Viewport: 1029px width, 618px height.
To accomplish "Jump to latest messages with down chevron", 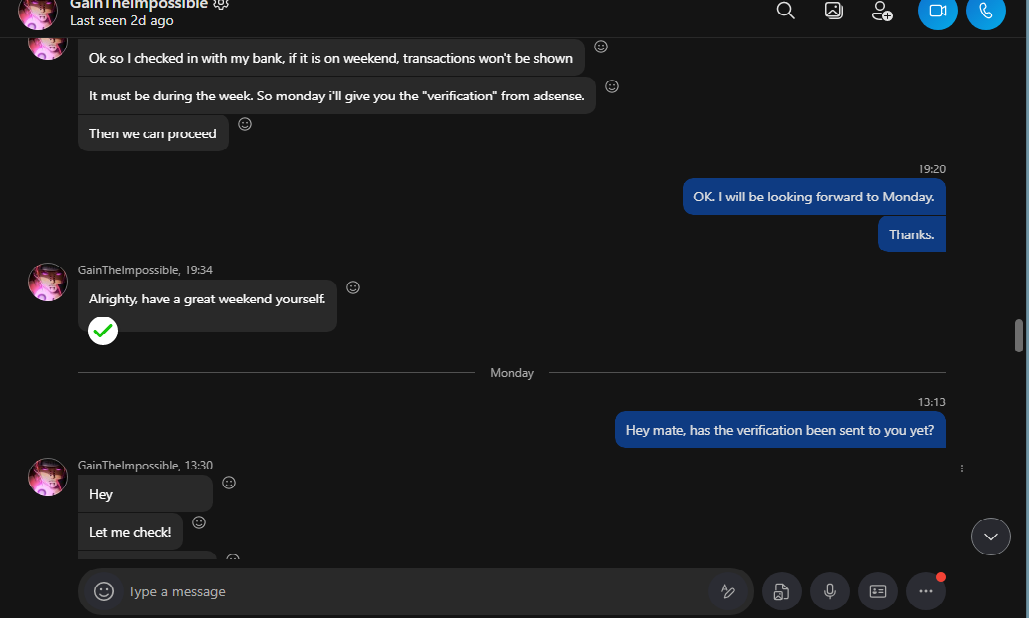I will (990, 537).
